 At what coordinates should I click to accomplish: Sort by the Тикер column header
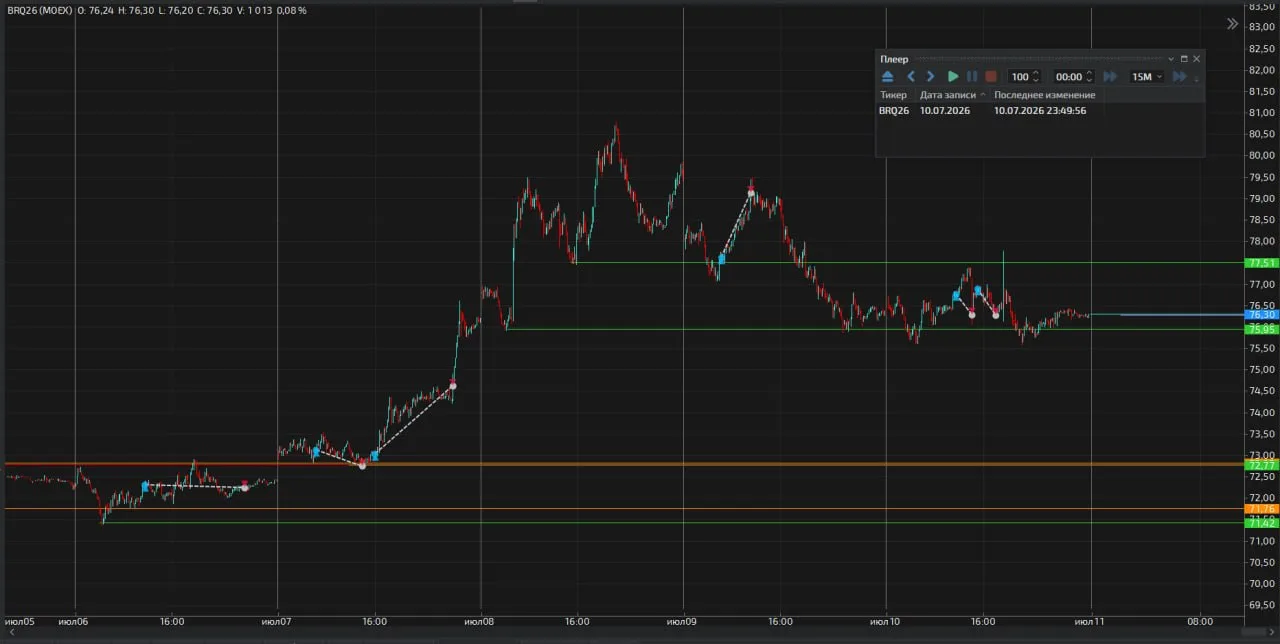click(x=893, y=95)
